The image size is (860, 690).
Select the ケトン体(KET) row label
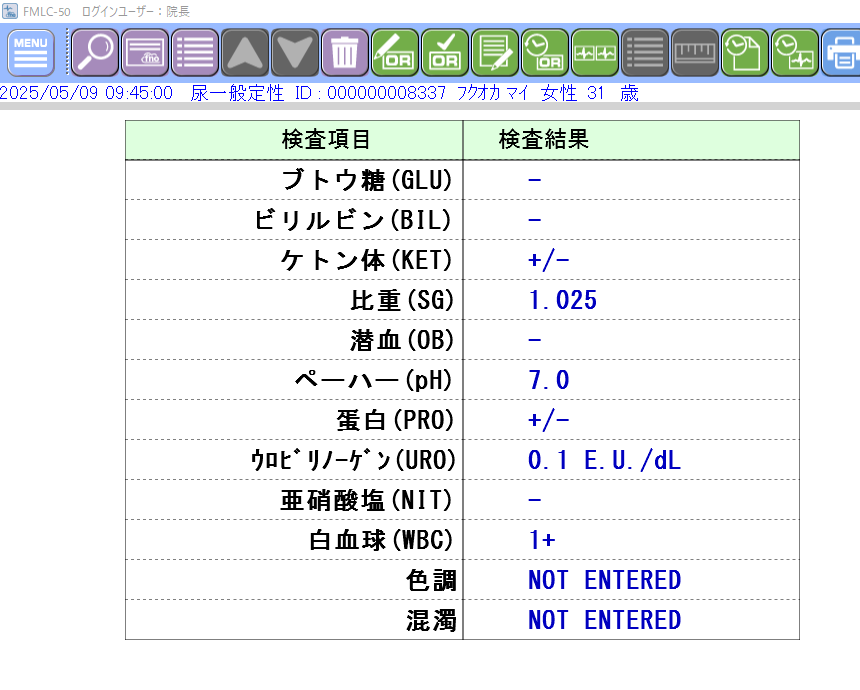367,260
